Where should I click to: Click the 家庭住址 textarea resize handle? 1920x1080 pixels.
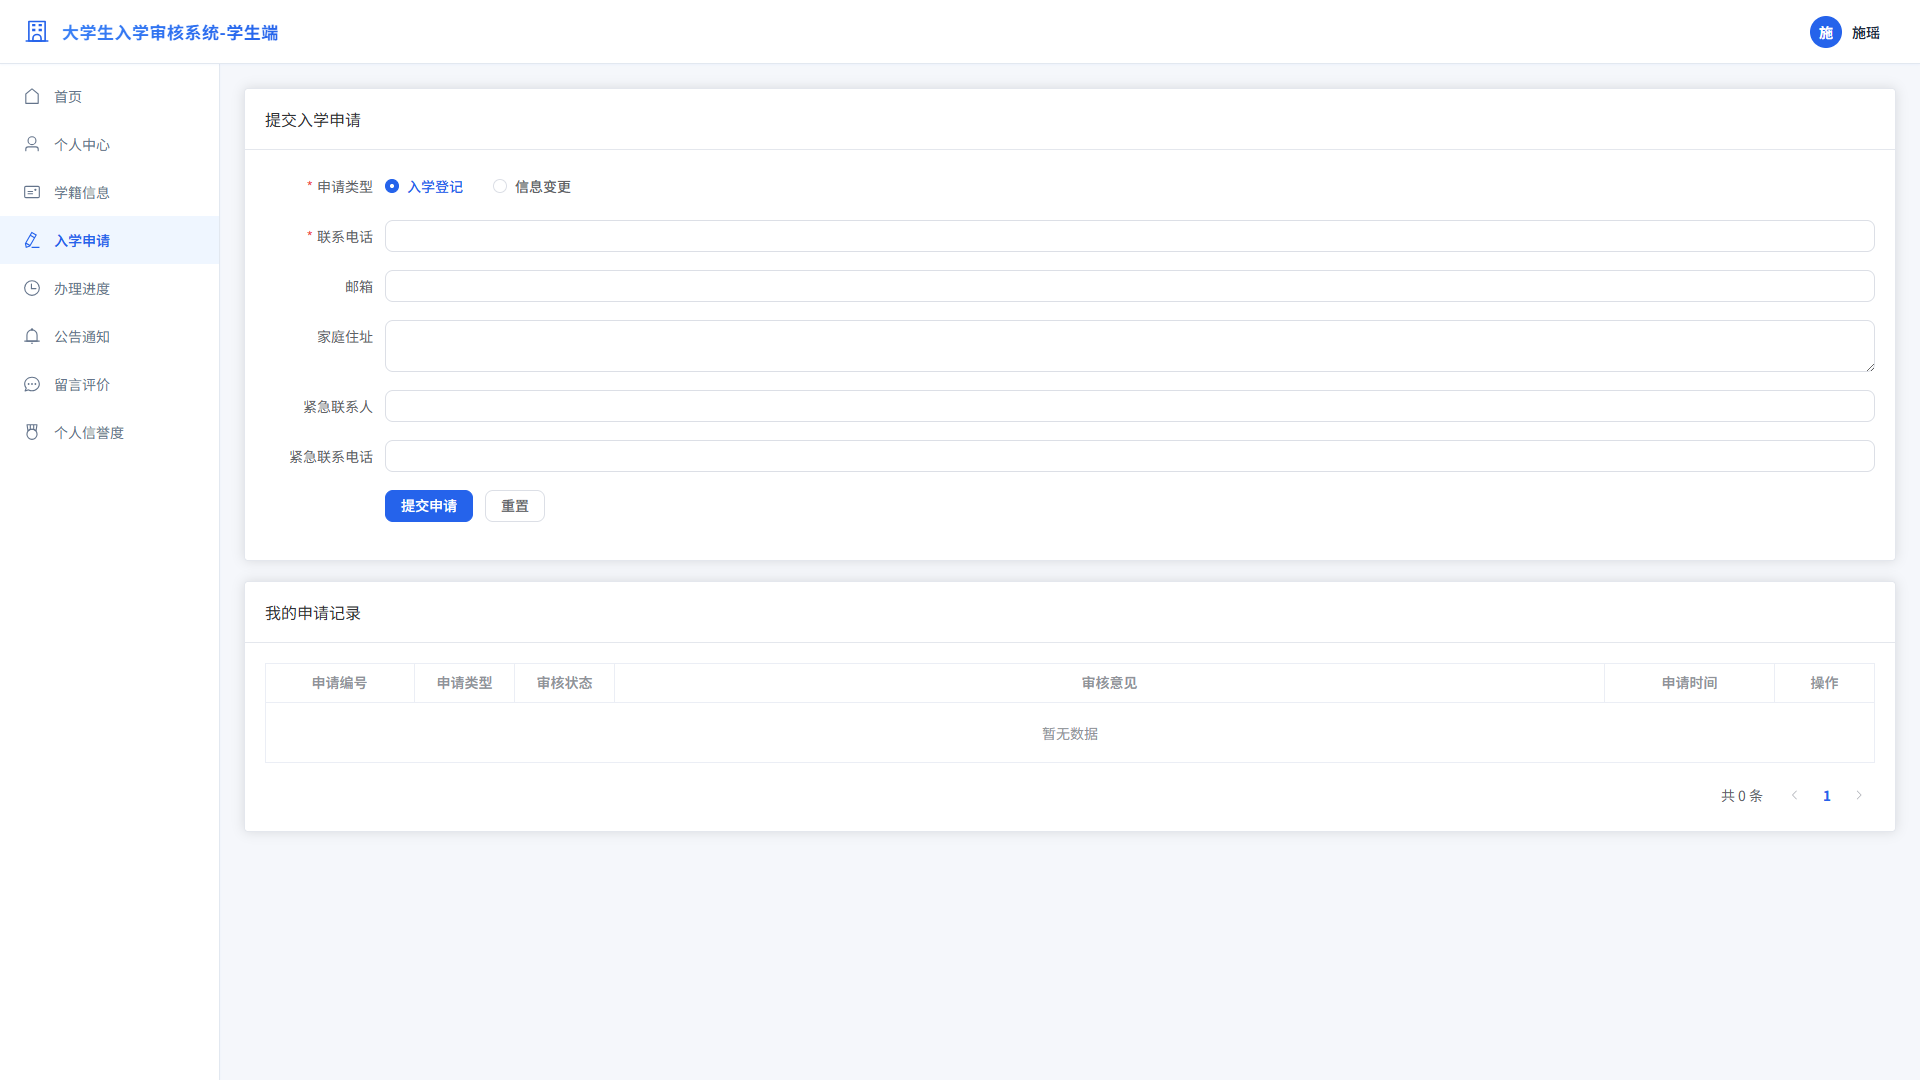tap(1869, 366)
